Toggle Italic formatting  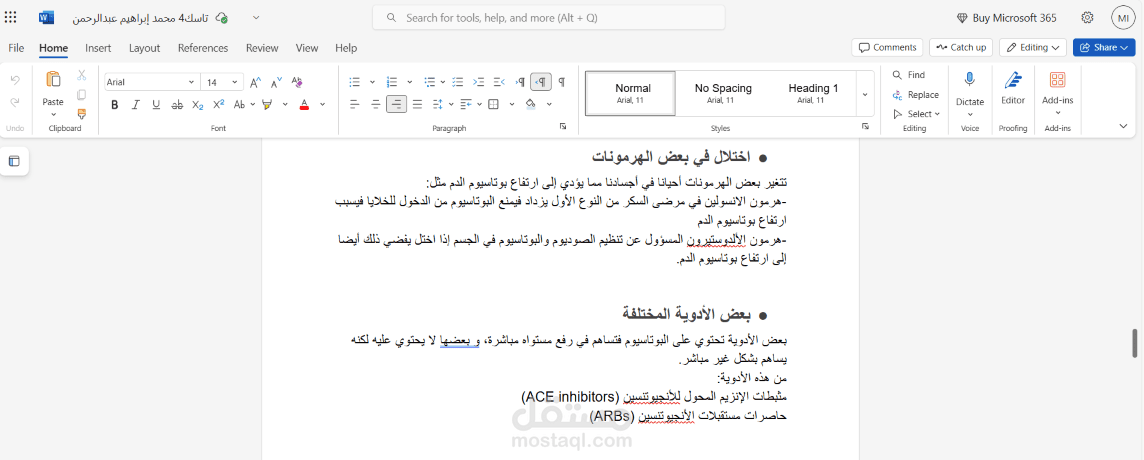[x=135, y=104]
